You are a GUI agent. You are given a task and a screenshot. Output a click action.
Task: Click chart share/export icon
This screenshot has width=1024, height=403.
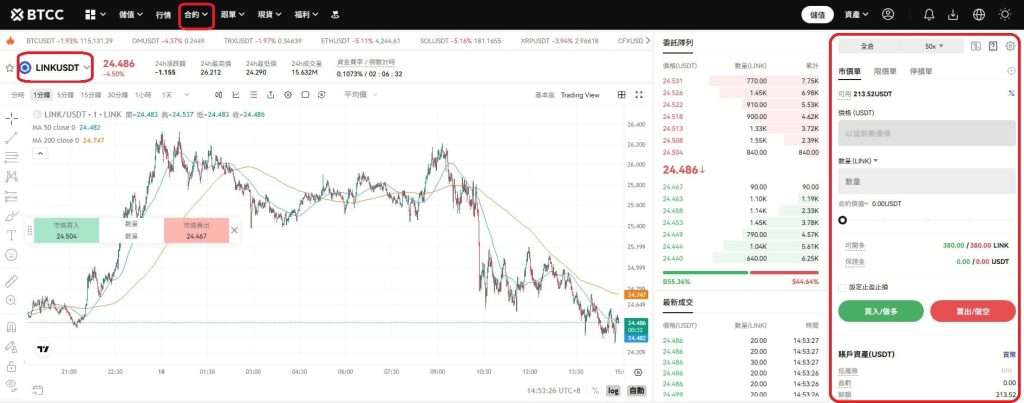click(270, 95)
